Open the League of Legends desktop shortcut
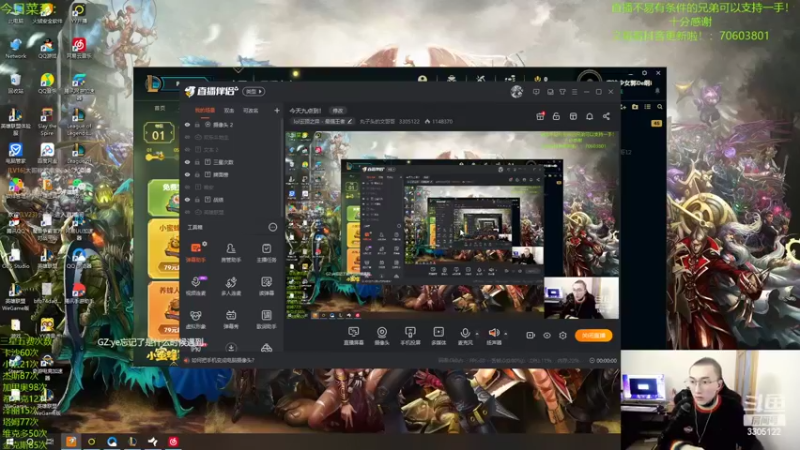800x450 pixels. coord(79,121)
